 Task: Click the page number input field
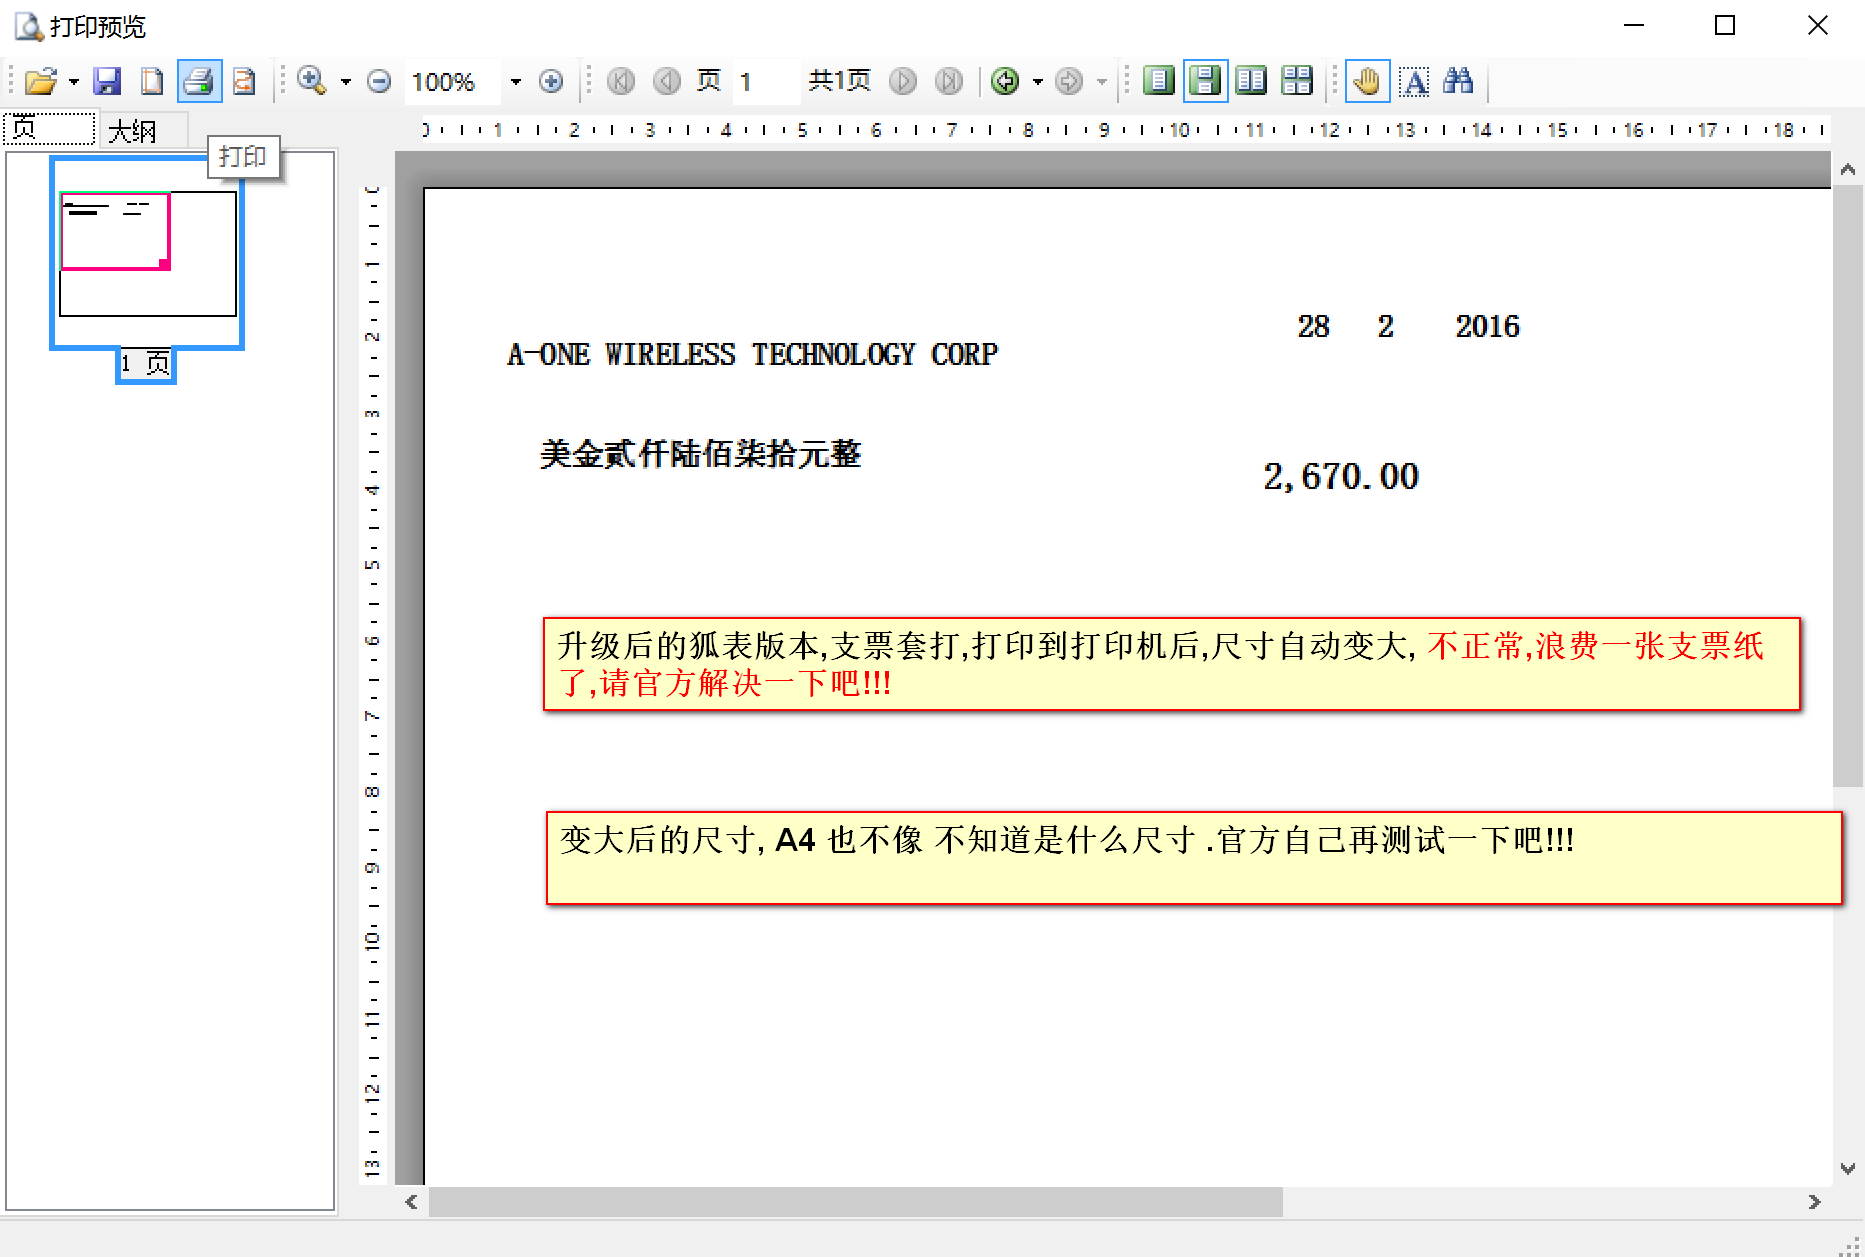(765, 81)
